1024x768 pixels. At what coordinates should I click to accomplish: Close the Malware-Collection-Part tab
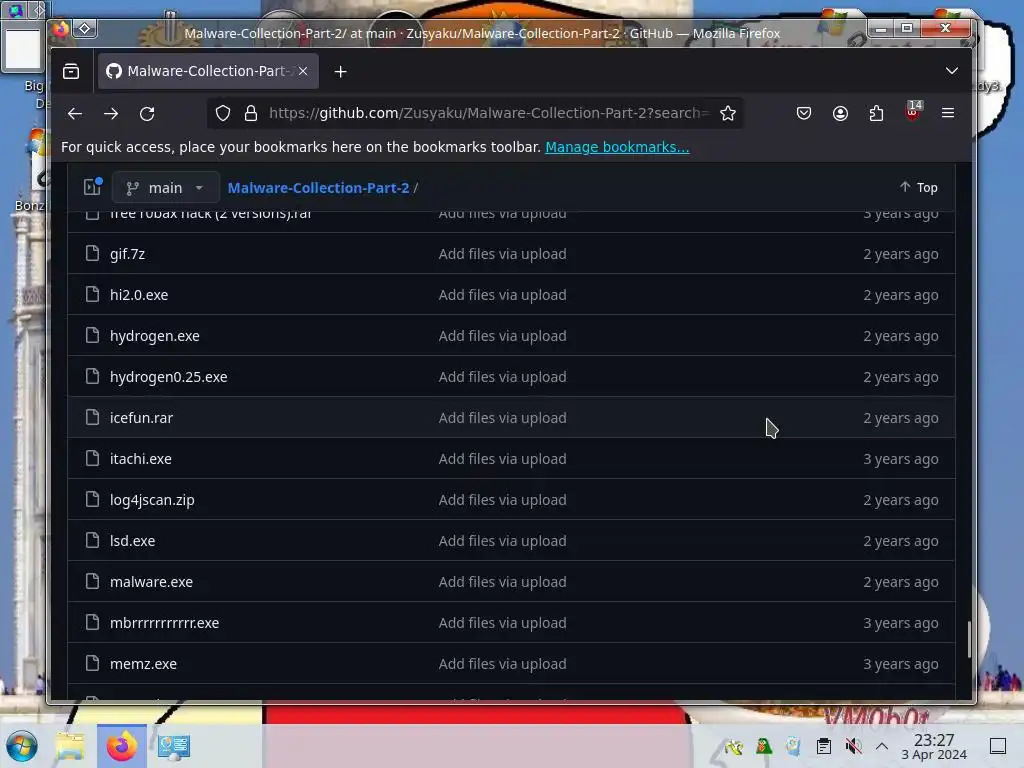303,71
